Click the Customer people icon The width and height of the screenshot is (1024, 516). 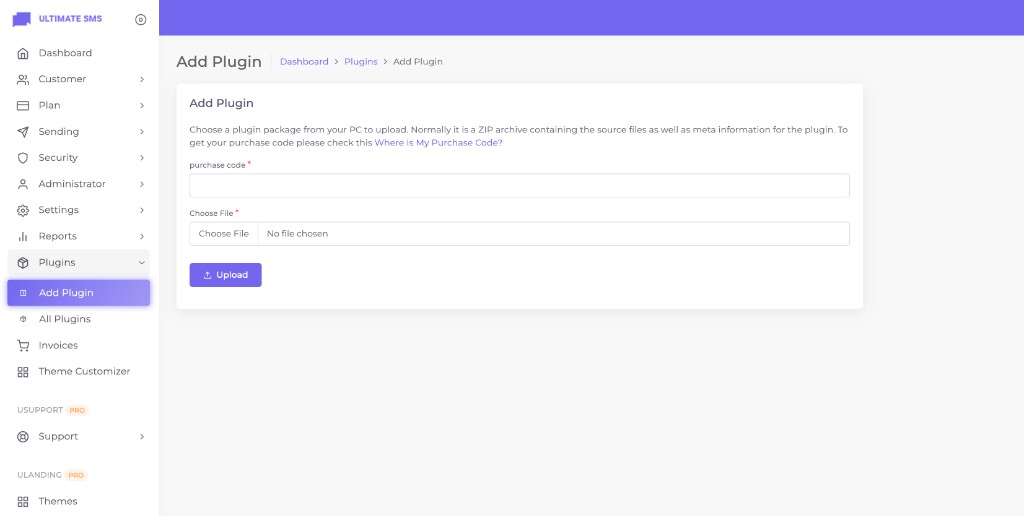(x=23, y=79)
